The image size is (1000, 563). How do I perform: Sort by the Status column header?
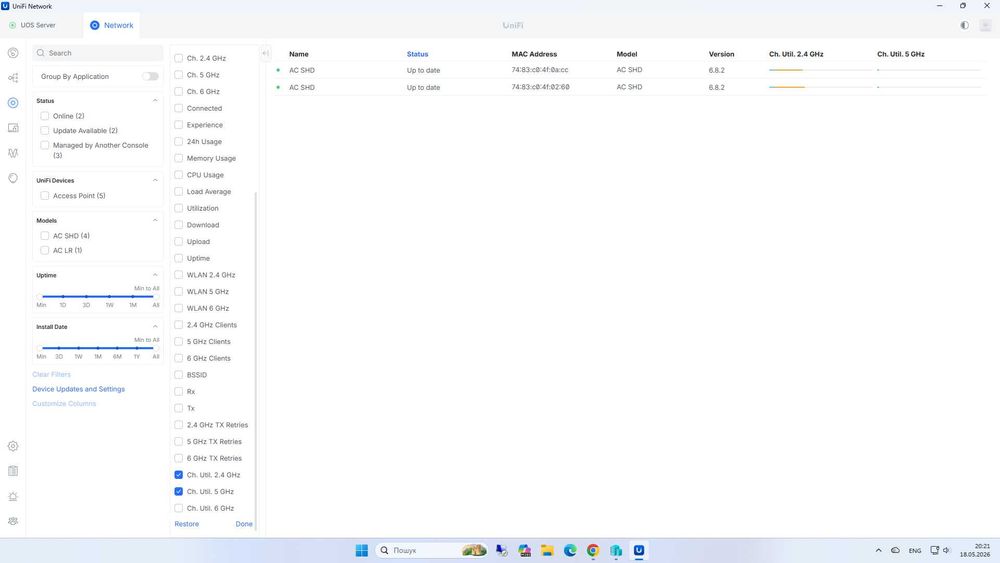pyautogui.click(x=418, y=54)
